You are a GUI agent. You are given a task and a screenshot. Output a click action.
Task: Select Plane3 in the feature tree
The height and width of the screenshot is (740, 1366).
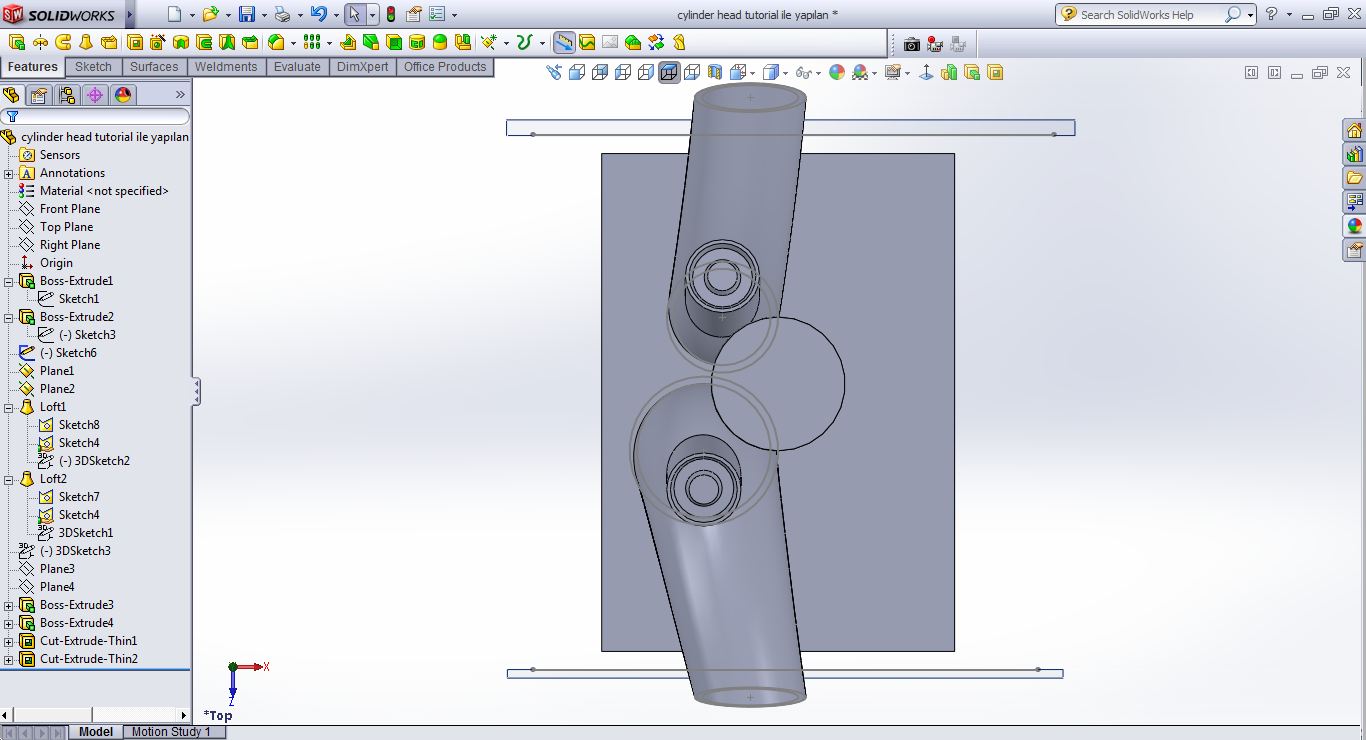point(57,569)
